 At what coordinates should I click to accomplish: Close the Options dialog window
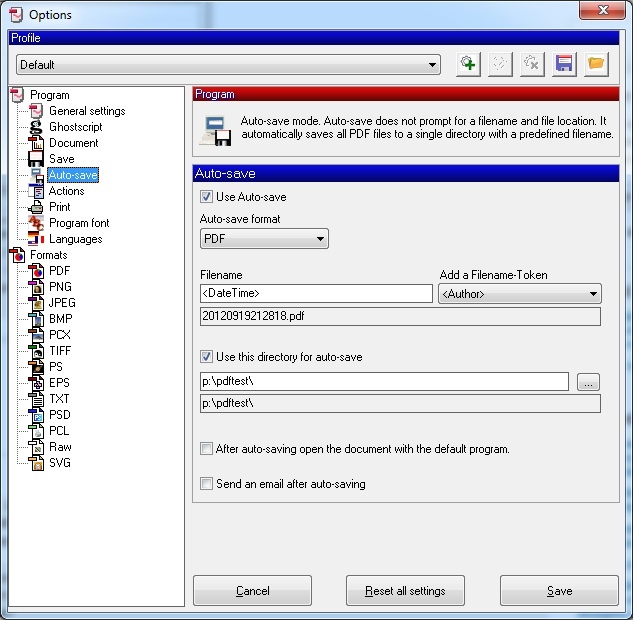pyautogui.click(x=602, y=10)
